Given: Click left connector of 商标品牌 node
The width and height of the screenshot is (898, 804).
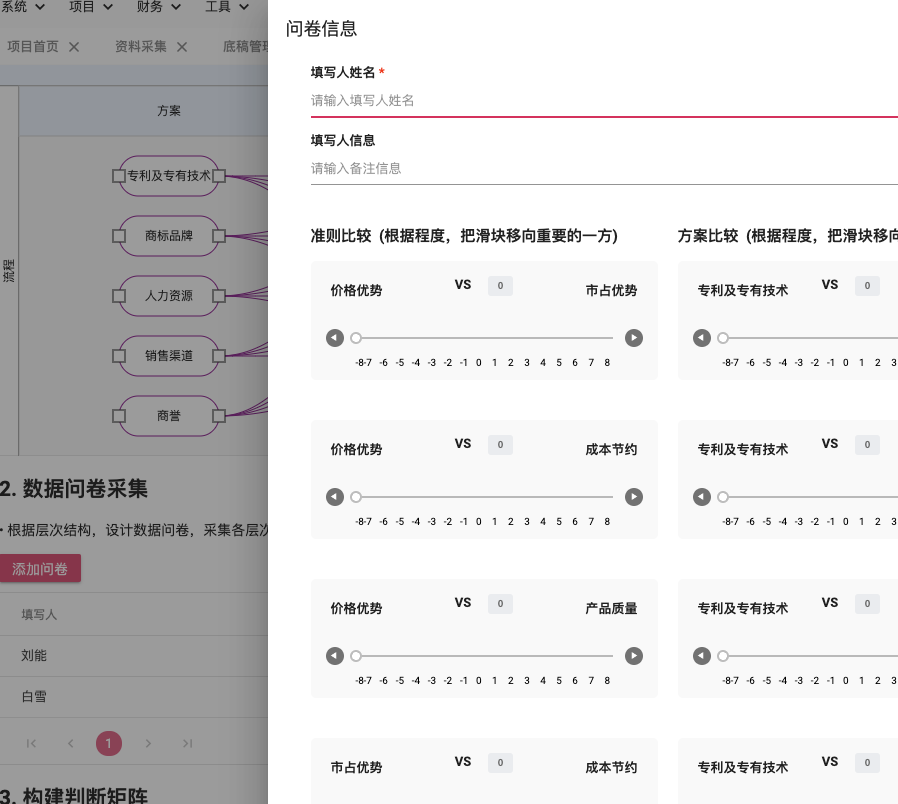Looking at the screenshot, I should (119, 235).
